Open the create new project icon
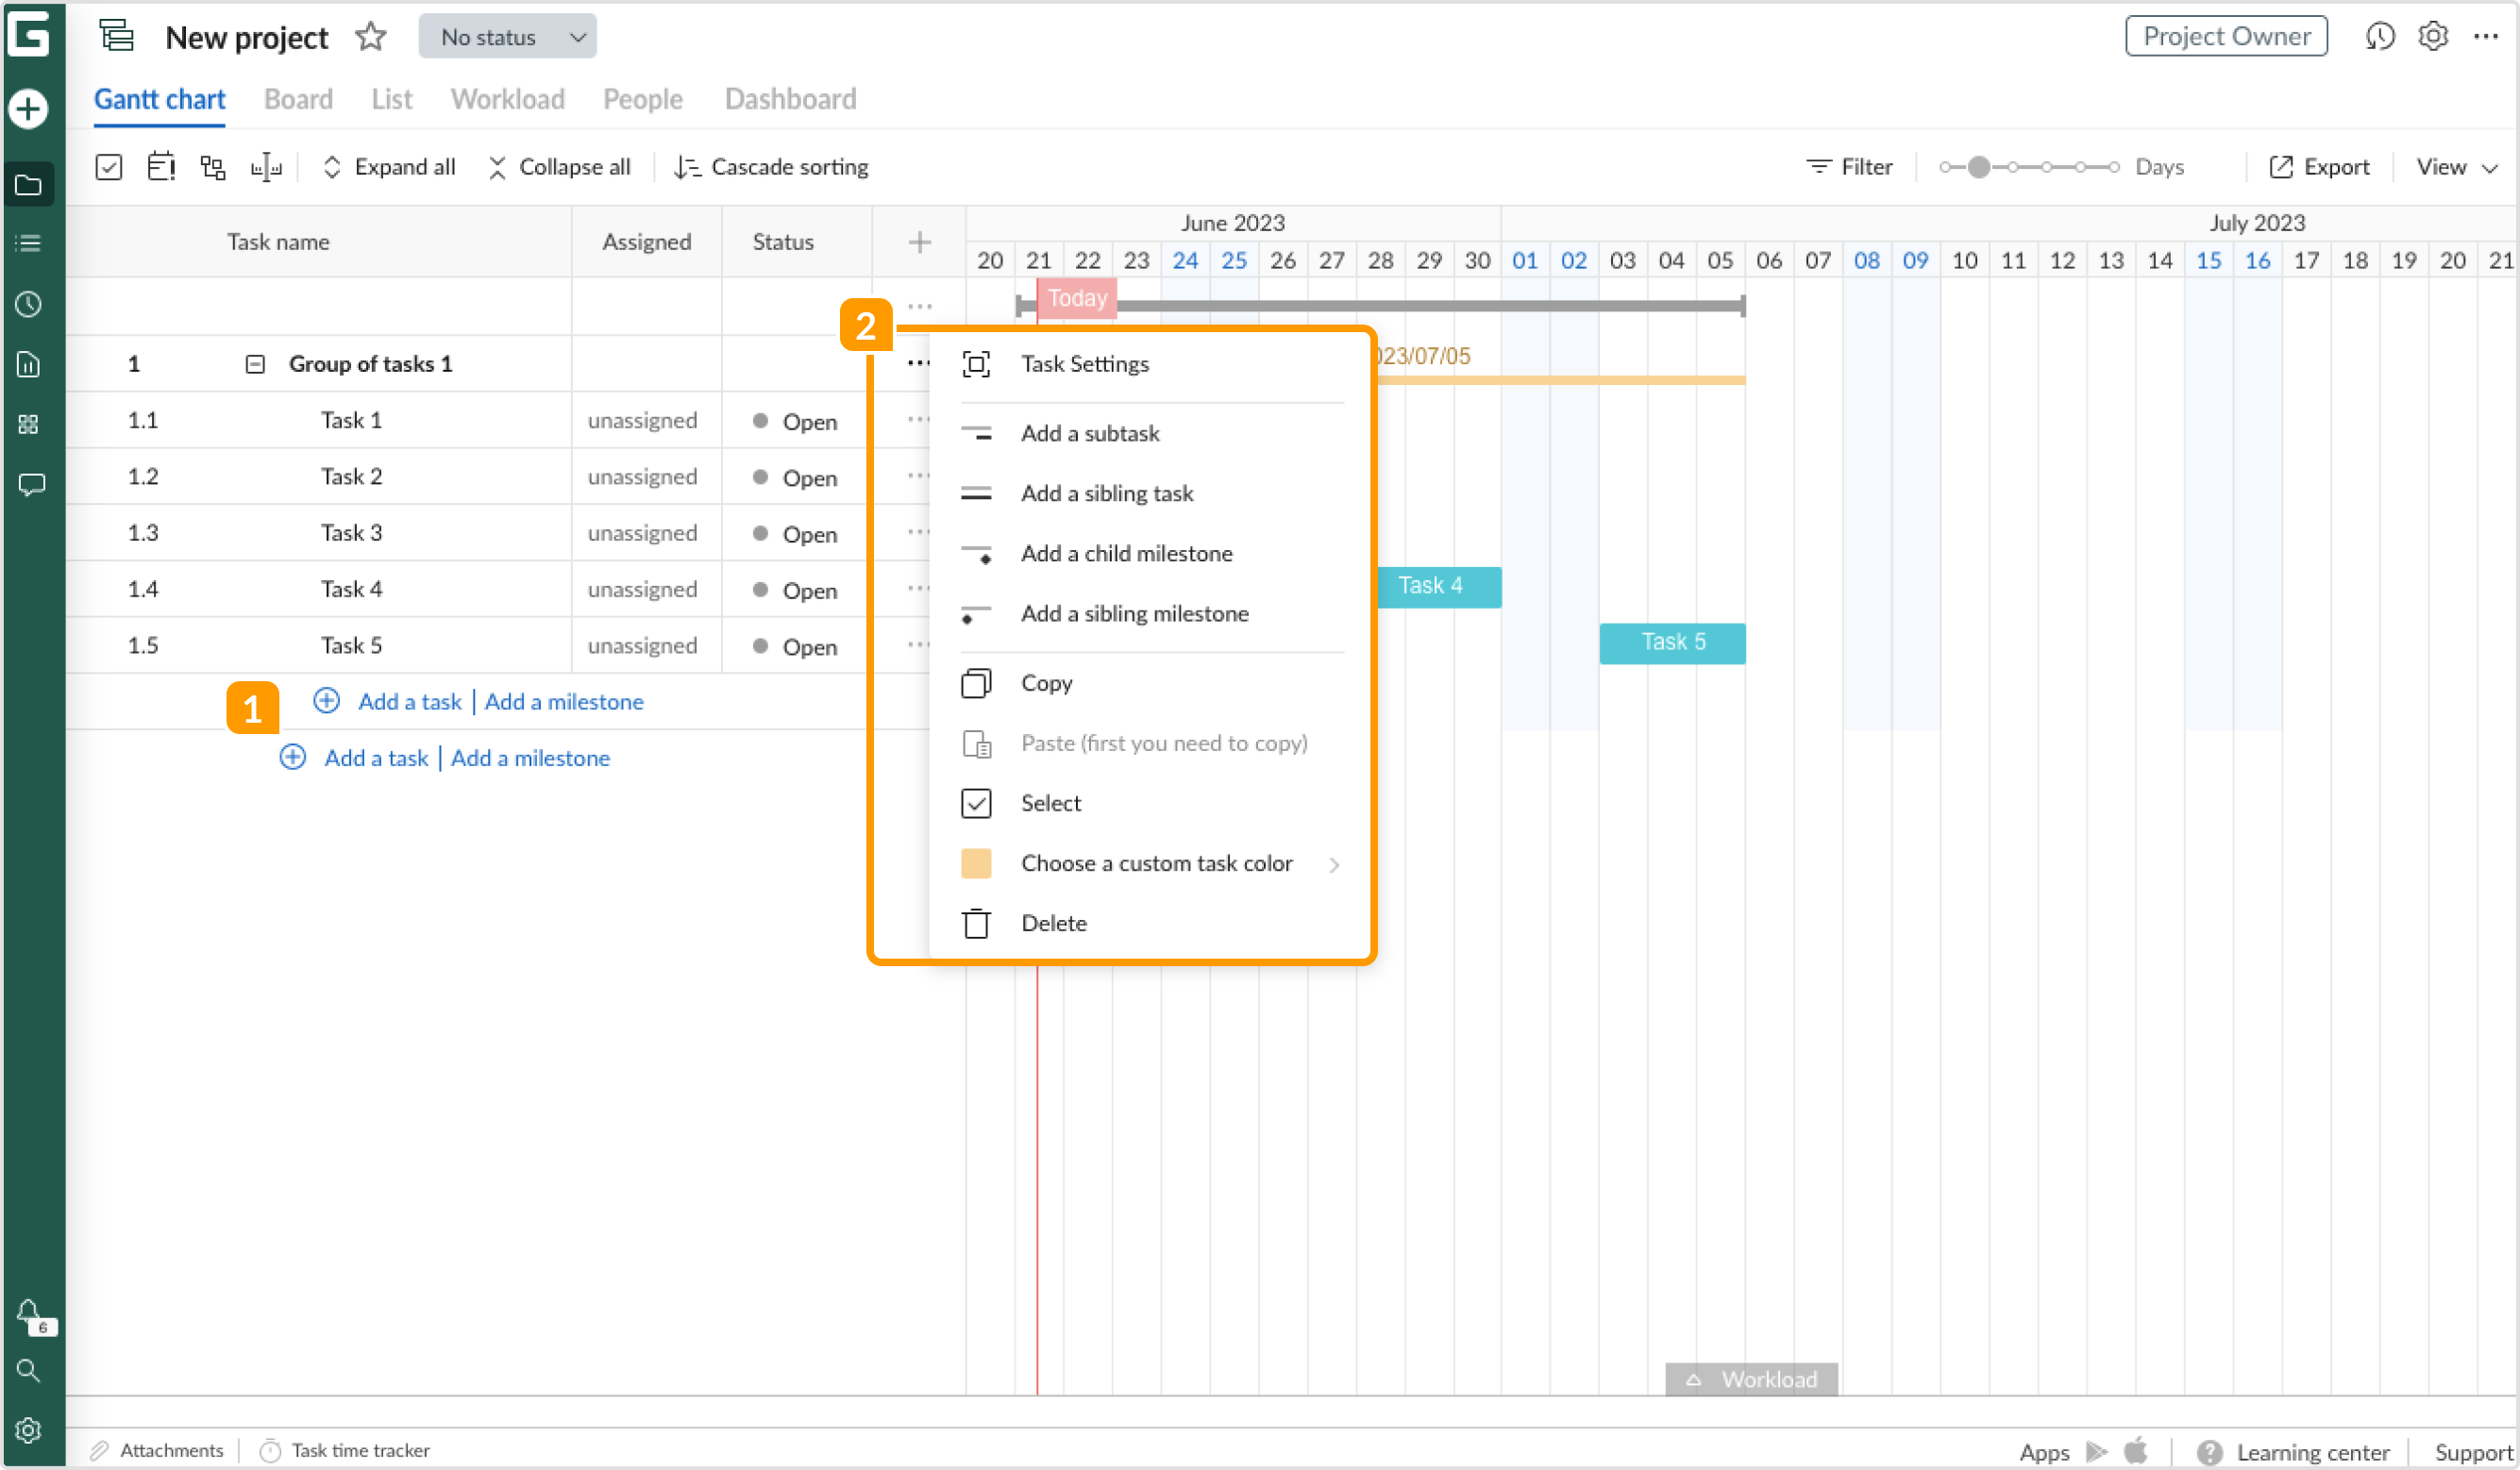This screenshot has height=1470, width=2520. (28, 108)
